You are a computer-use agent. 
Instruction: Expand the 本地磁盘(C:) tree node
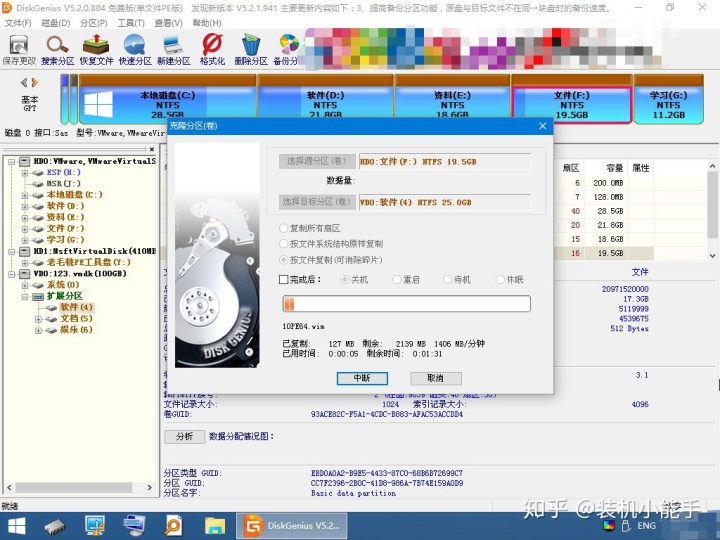click(x=25, y=196)
